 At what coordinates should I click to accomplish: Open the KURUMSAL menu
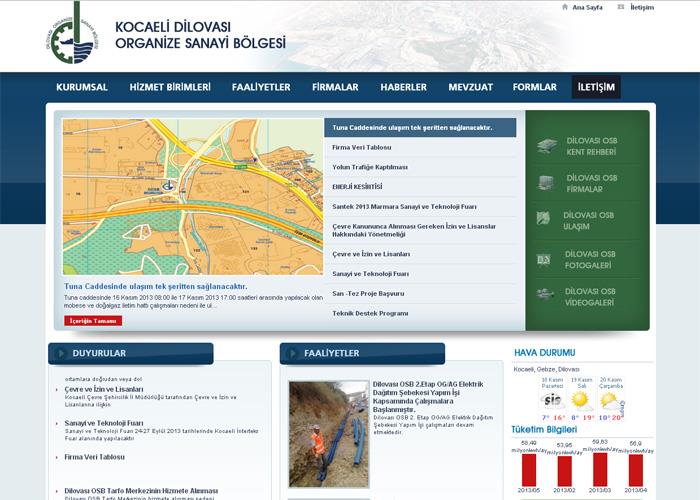(82, 87)
